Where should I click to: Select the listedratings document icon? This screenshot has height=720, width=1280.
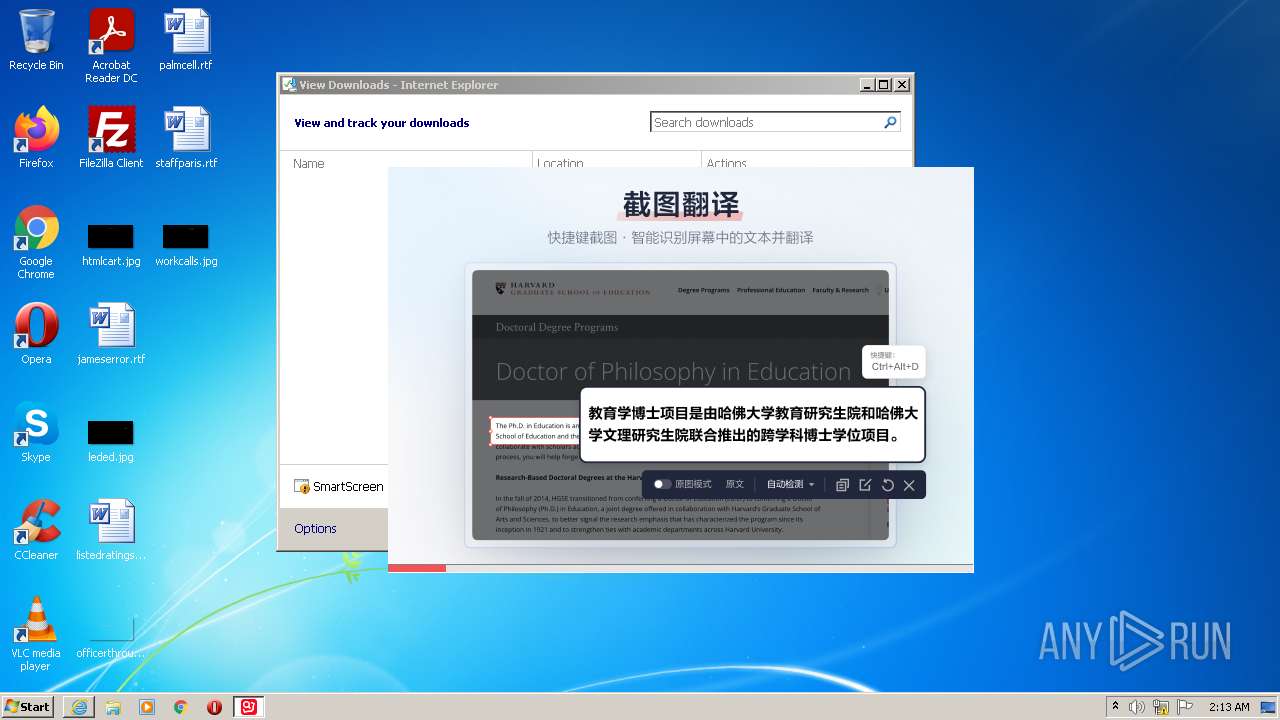111,530
